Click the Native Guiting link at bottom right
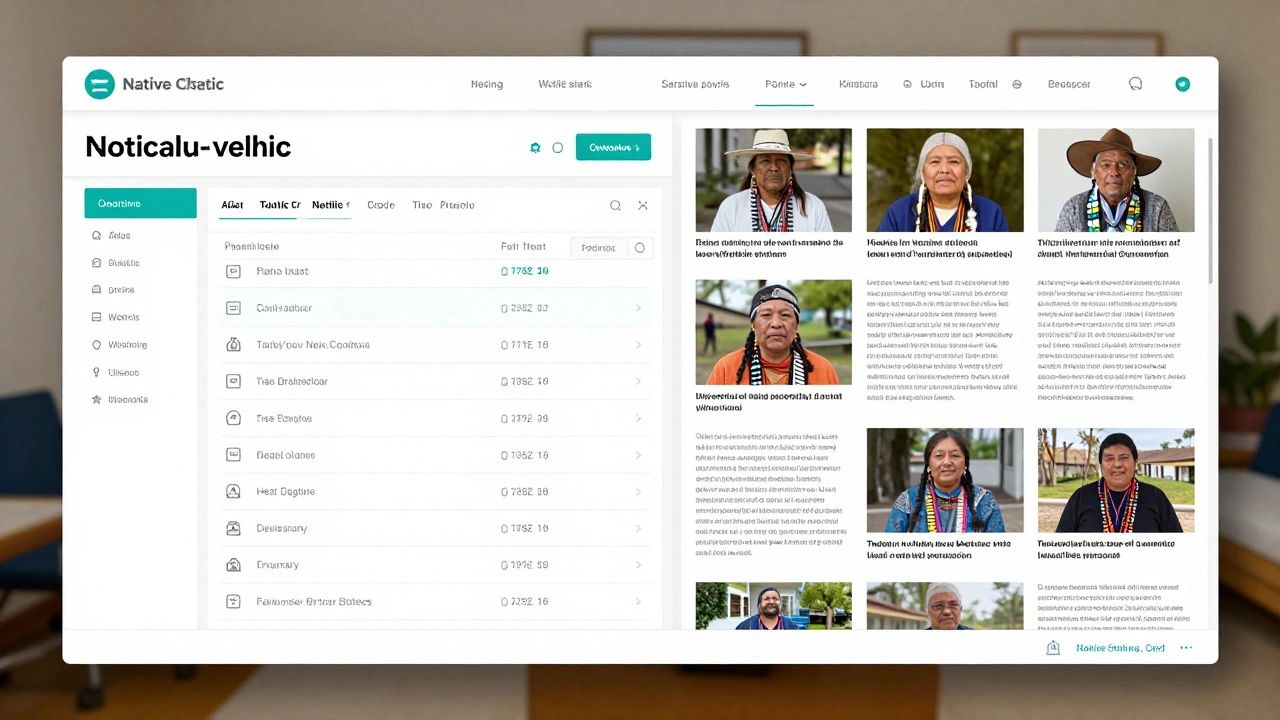The image size is (1280, 720). pos(1120,648)
